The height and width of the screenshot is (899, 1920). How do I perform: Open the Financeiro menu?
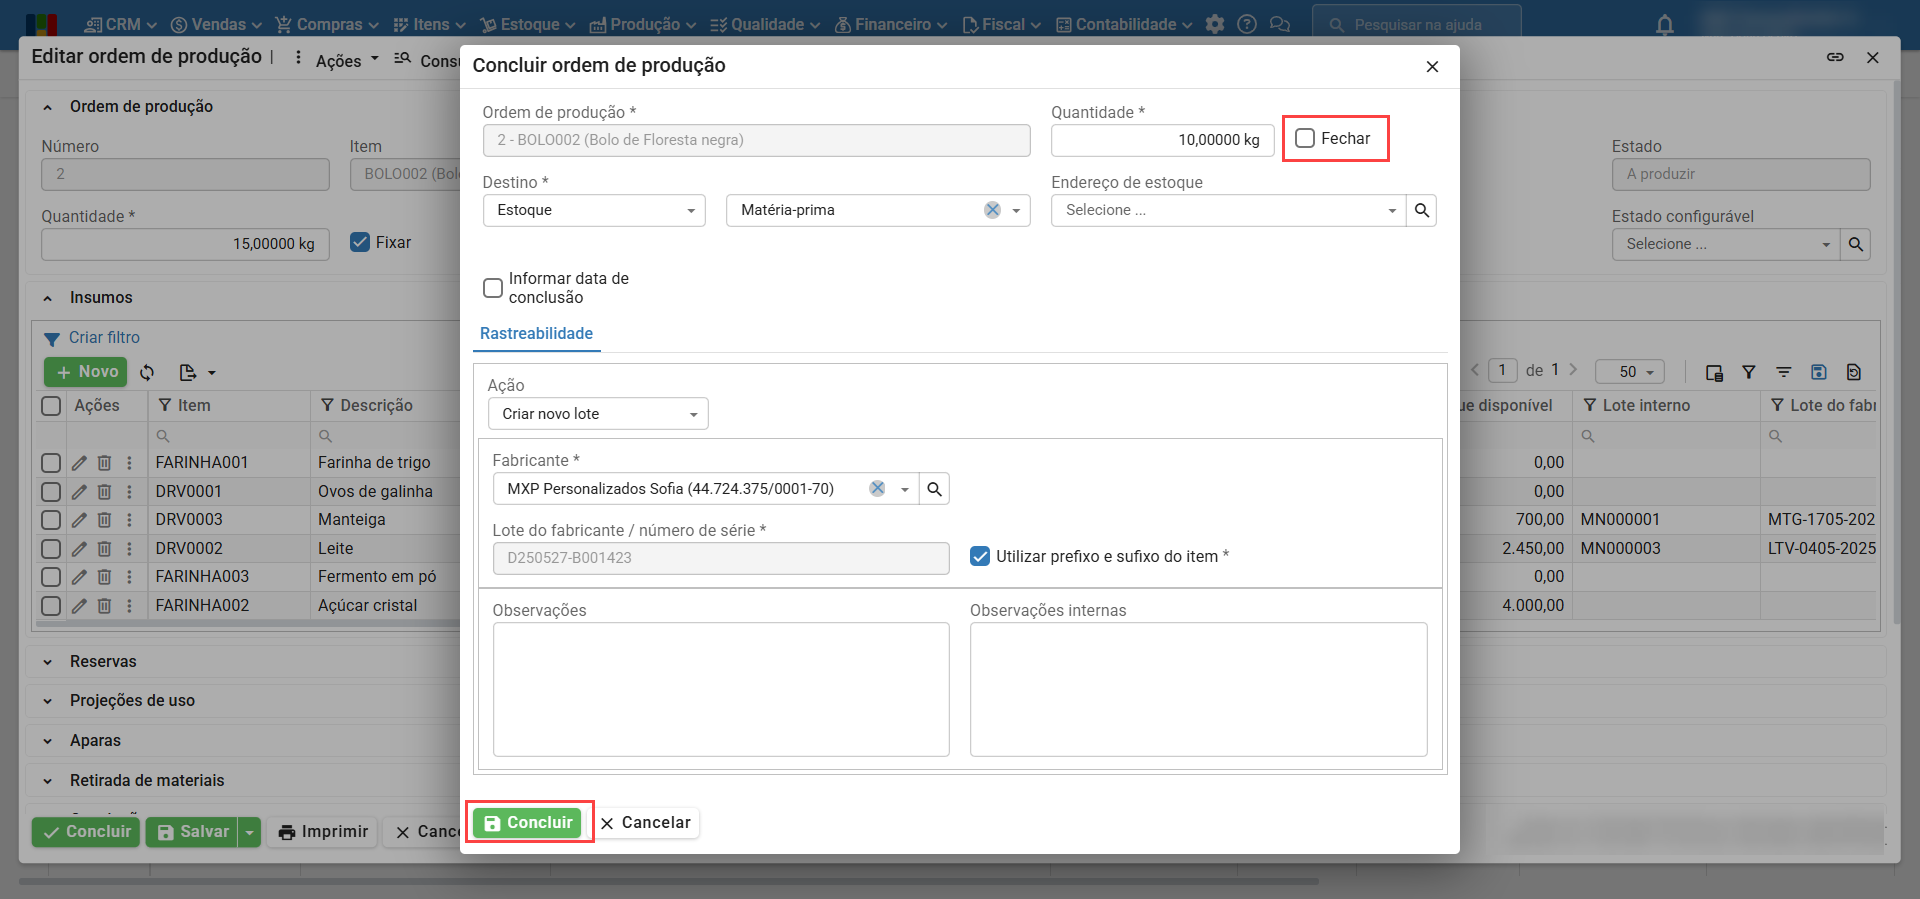click(891, 24)
